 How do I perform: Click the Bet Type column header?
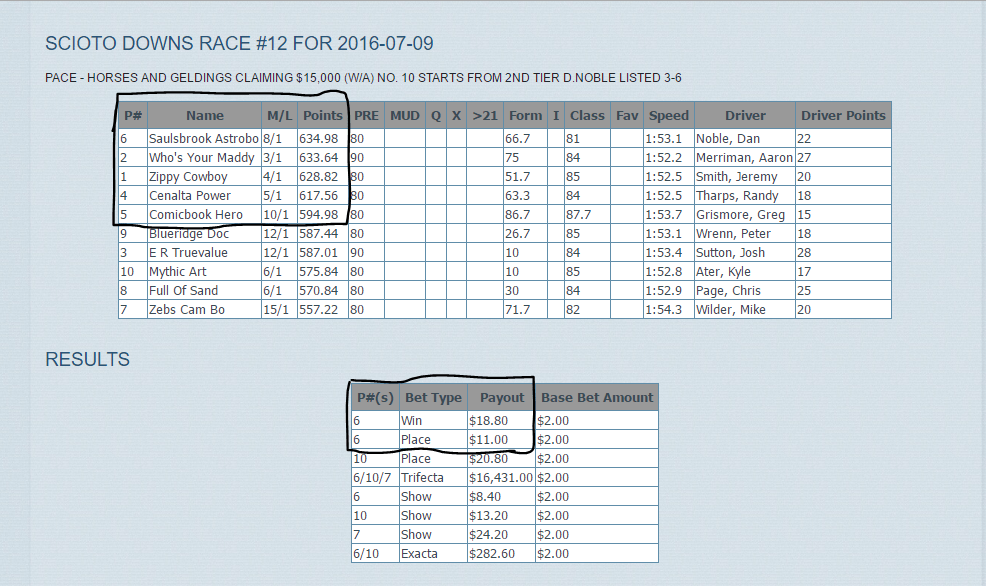pos(433,397)
